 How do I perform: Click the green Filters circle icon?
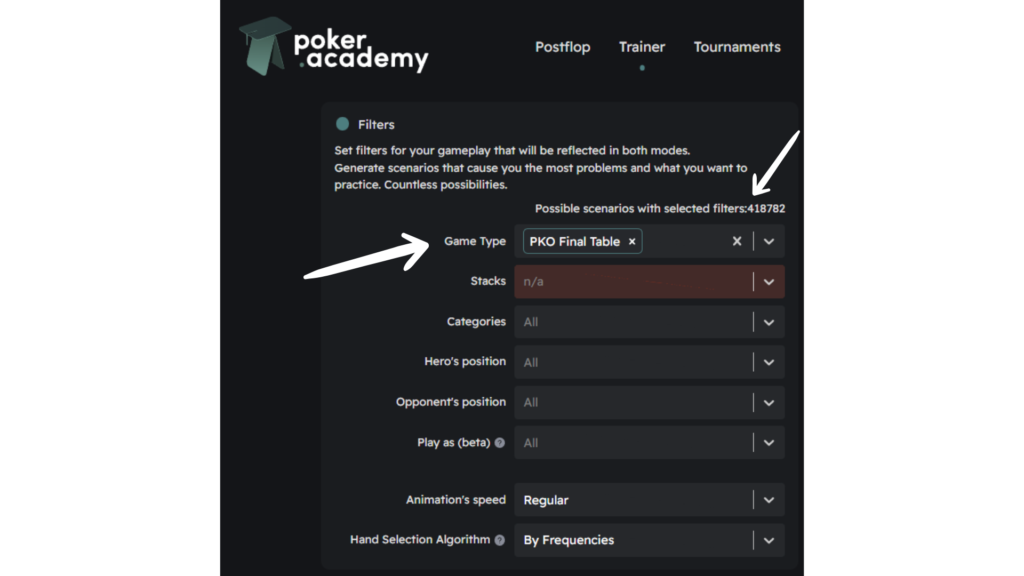[342, 124]
